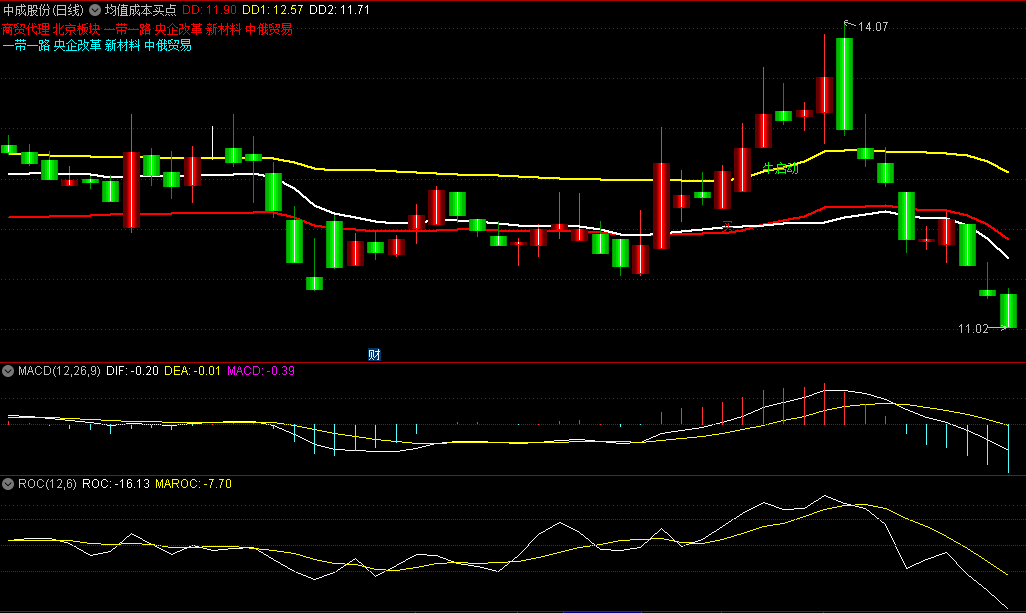
Task: Open the indicator dropdown beside 中成股份(日线)
Action: (95, 10)
